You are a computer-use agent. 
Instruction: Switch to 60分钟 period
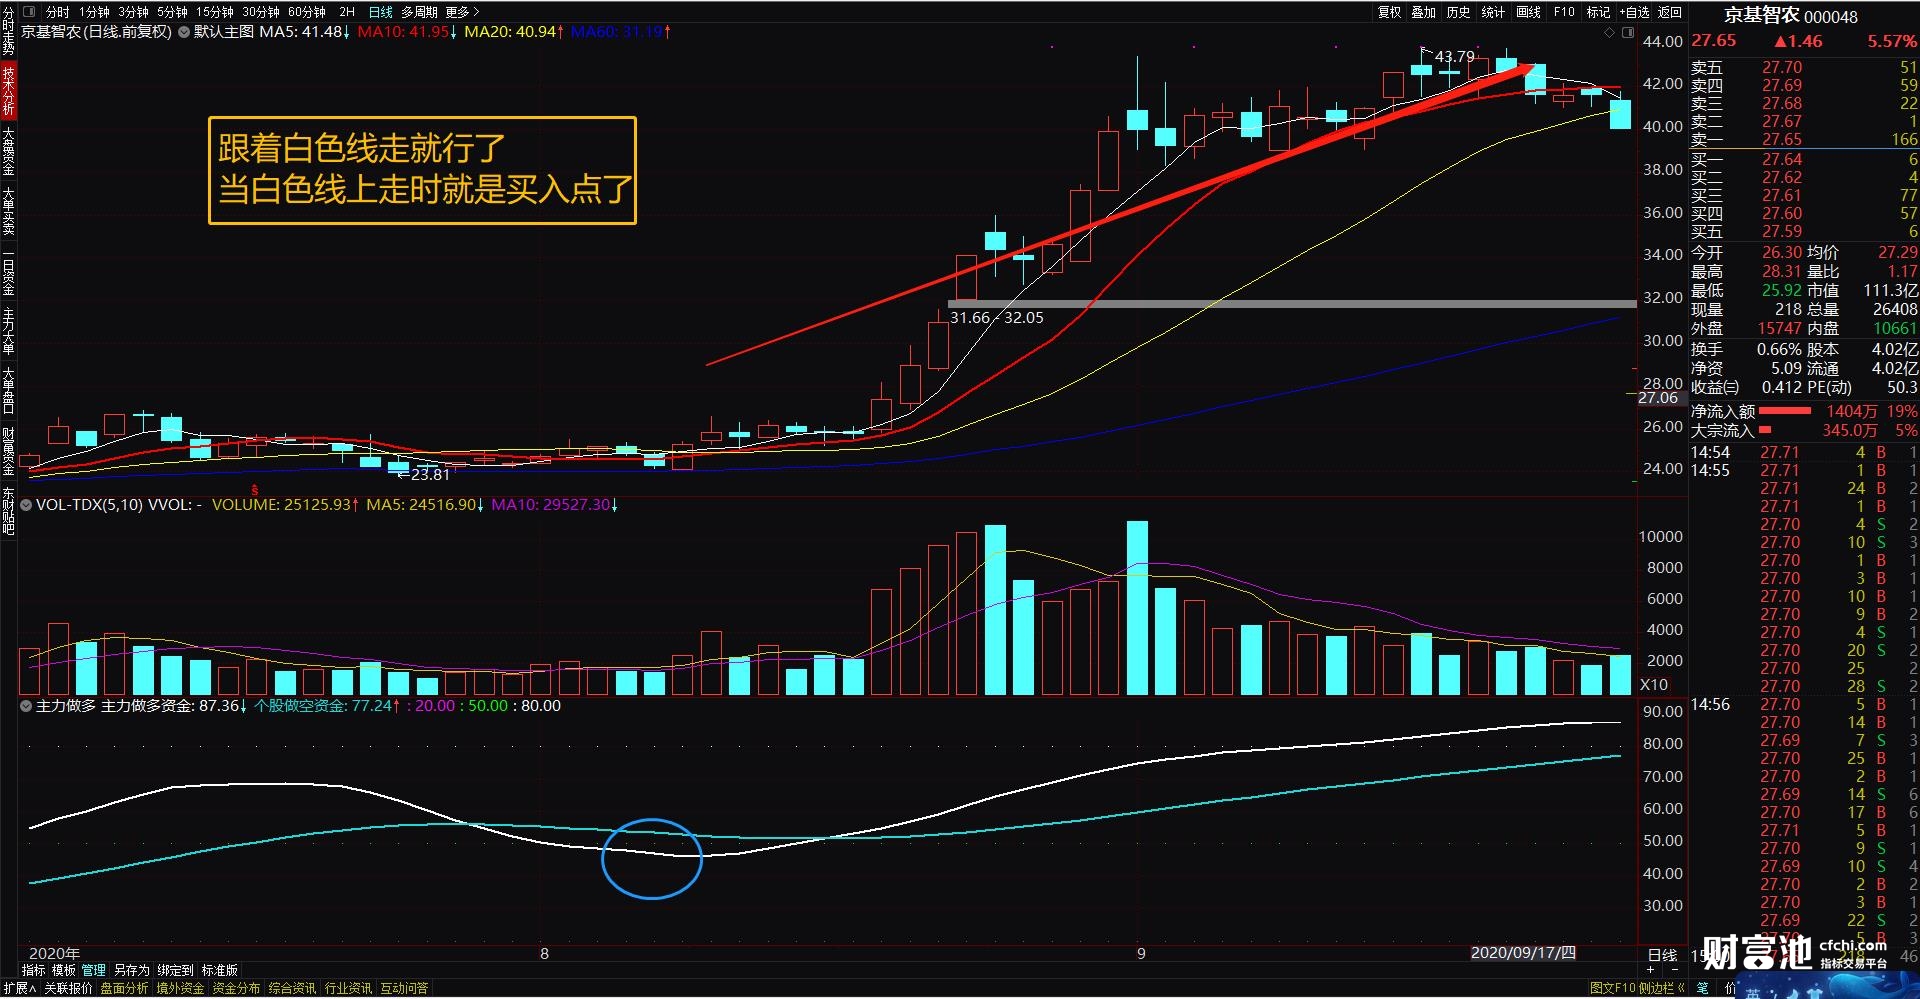tap(307, 12)
